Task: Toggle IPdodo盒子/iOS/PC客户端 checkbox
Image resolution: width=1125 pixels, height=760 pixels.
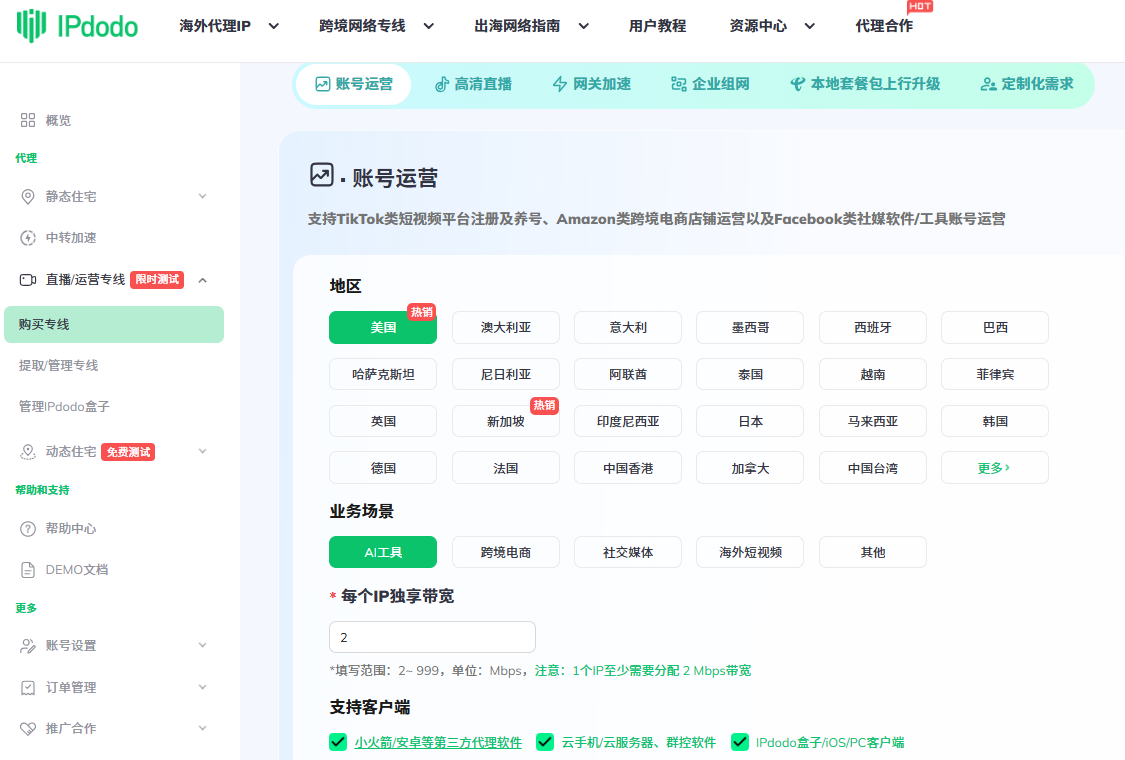Action: click(740, 742)
